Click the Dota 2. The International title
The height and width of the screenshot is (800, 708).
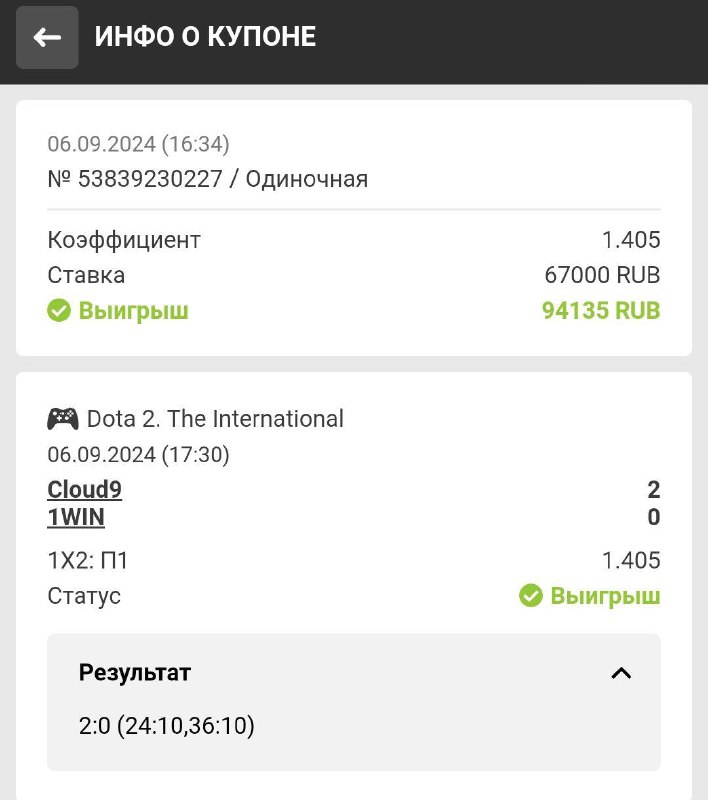[x=215, y=418]
